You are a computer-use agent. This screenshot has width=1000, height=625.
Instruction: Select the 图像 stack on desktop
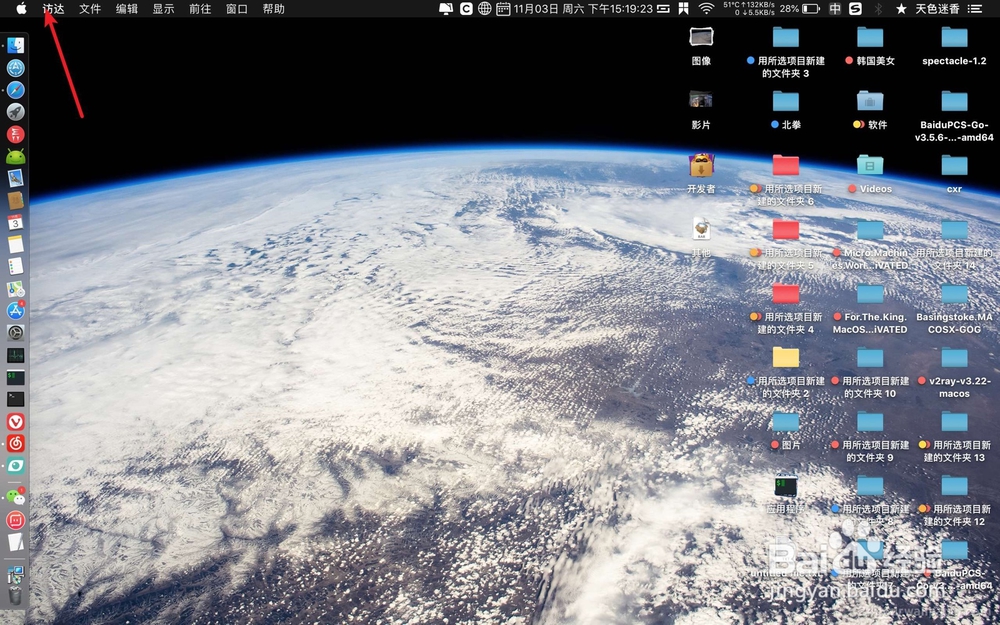[x=701, y=37]
